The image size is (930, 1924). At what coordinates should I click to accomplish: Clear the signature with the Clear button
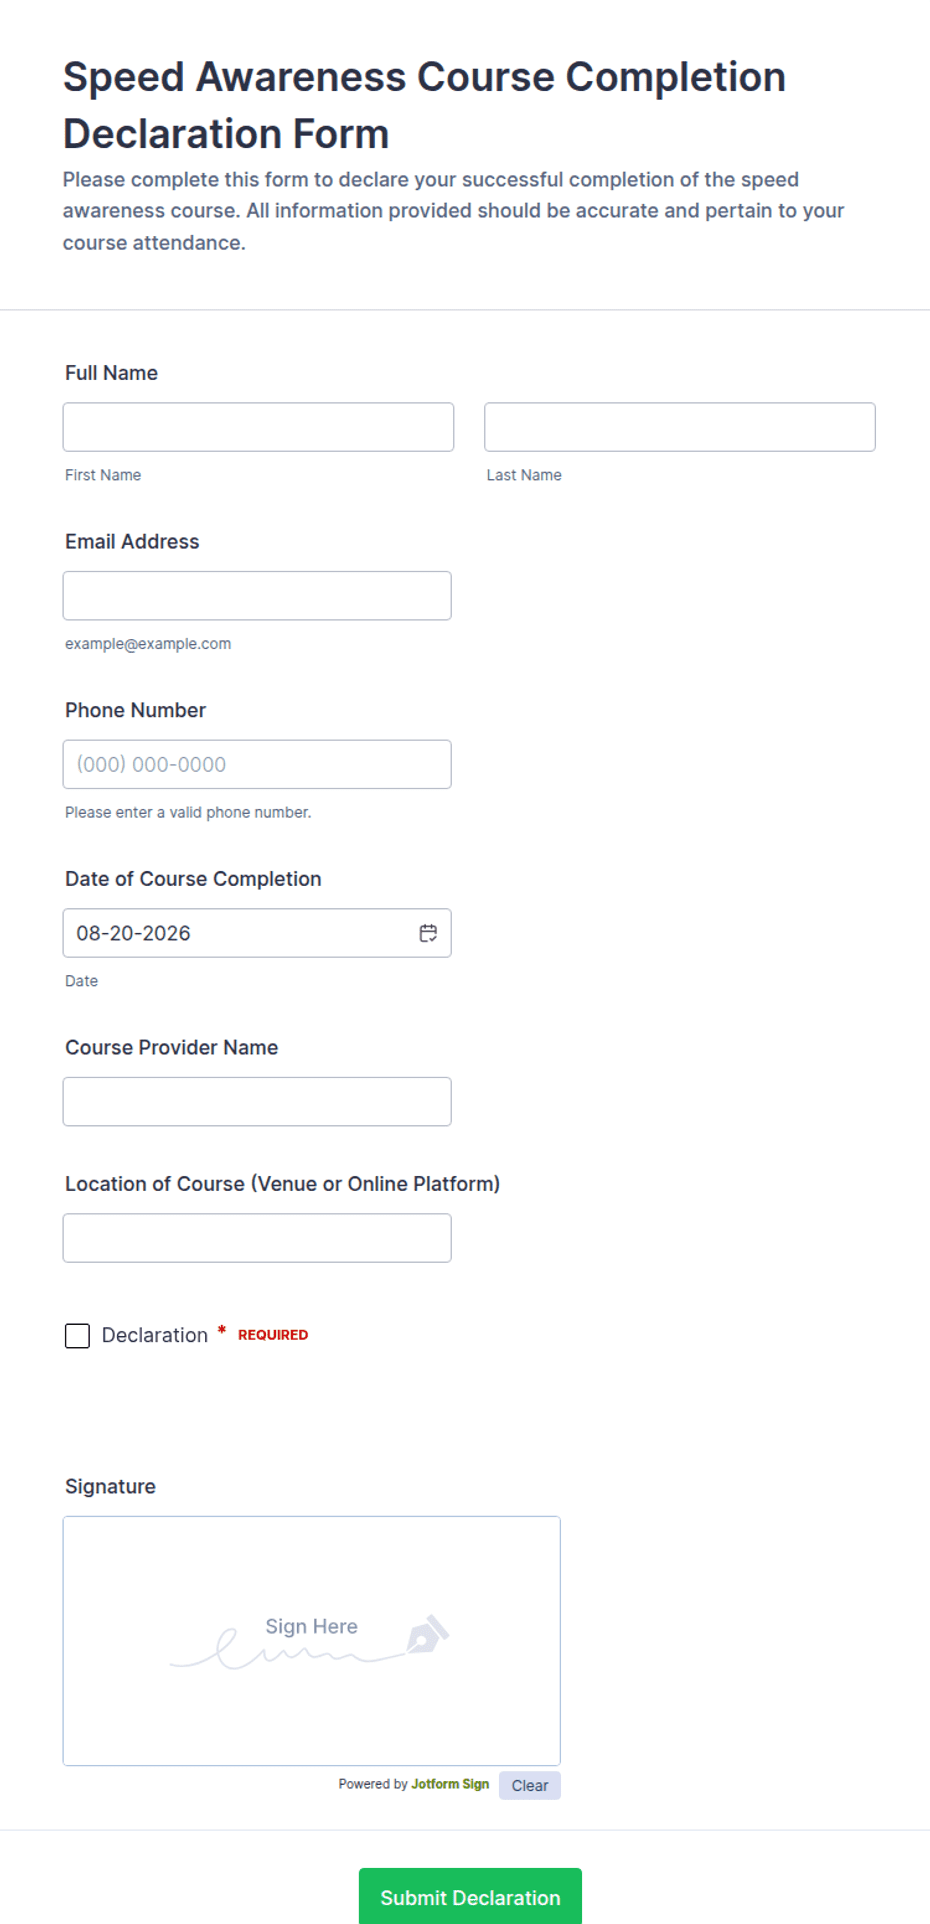point(530,1785)
